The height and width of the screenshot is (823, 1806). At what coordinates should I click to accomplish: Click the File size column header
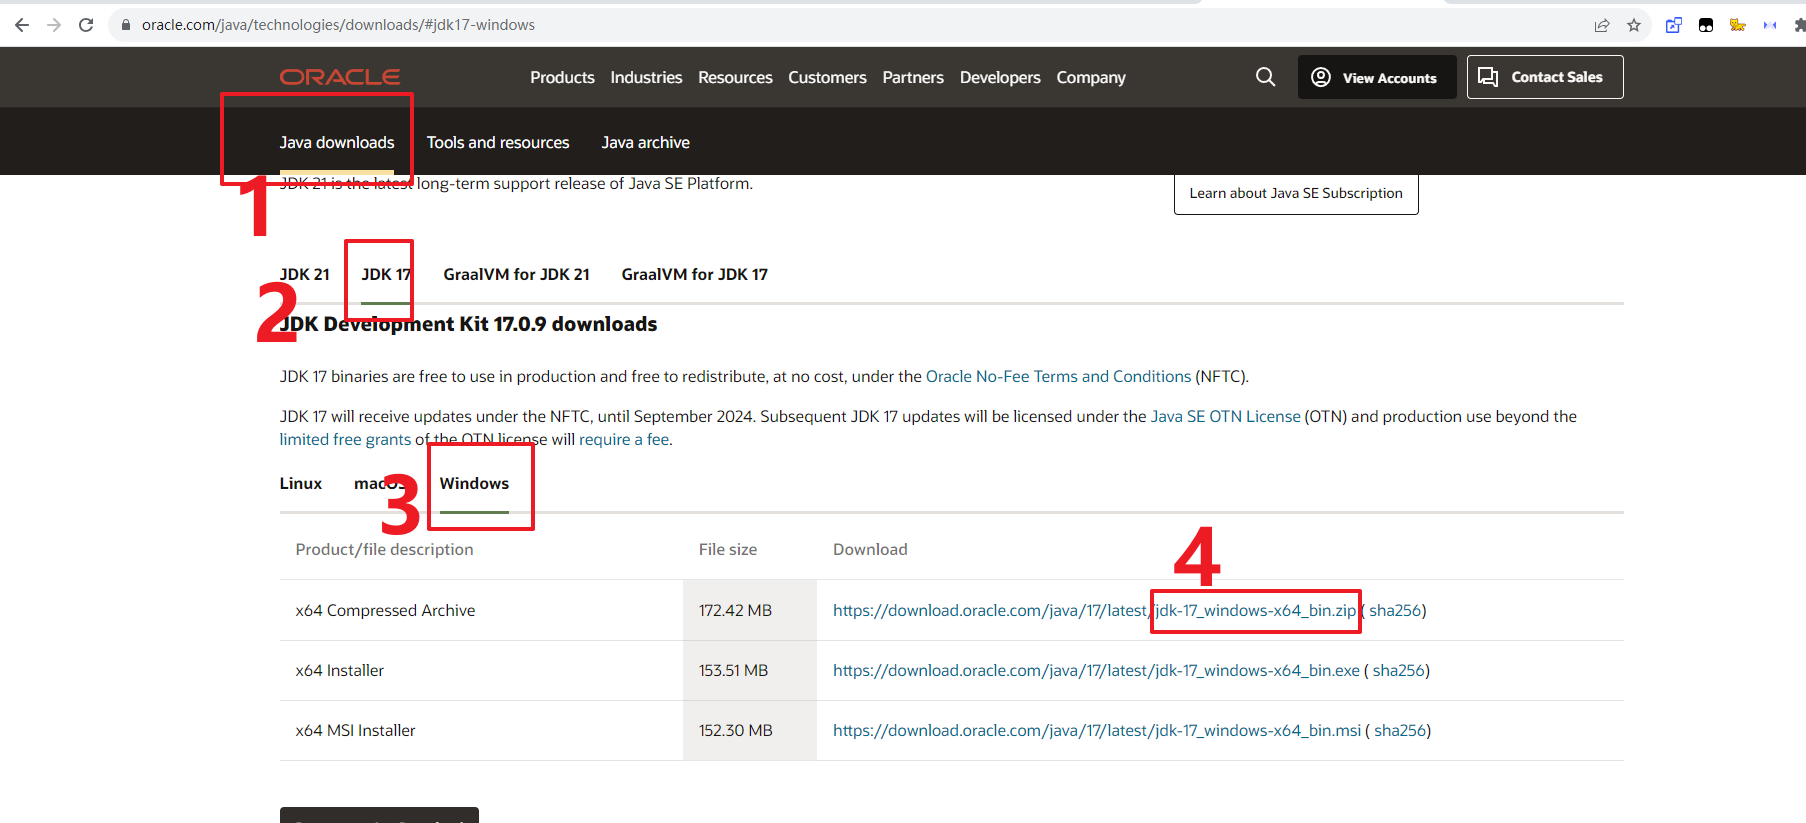coord(727,549)
